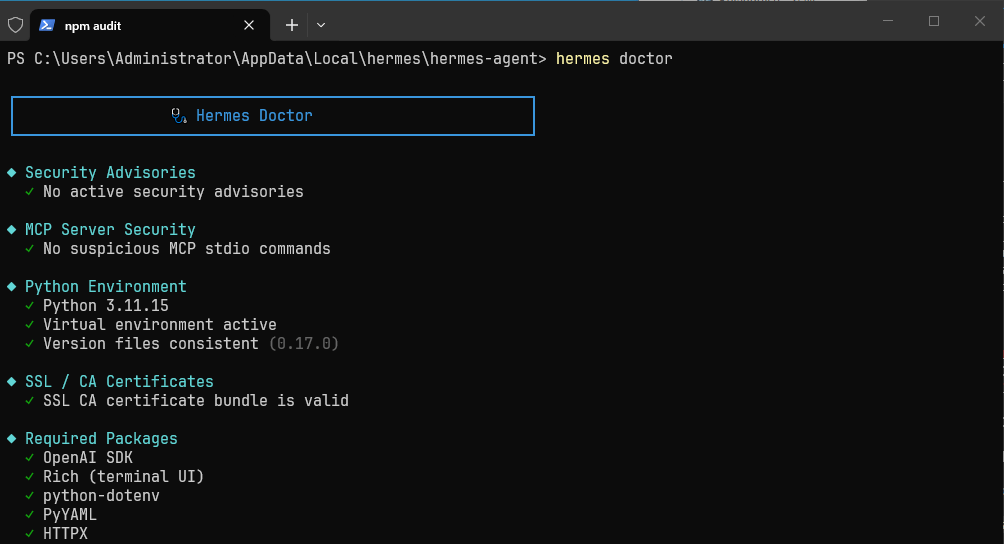Click 'Version files consistent' text
Viewport: 1004px width, 544px height.
tap(150, 344)
